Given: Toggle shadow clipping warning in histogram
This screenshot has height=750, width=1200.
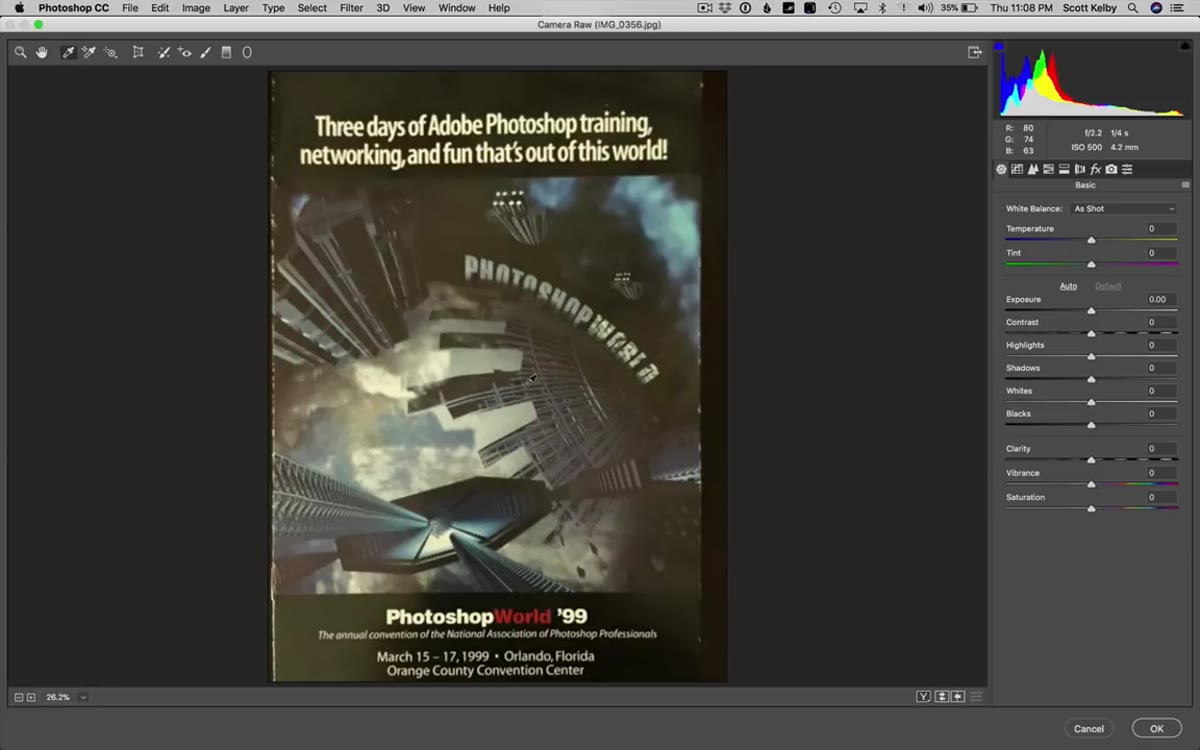Looking at the screenshot, I should click(999, 46).
